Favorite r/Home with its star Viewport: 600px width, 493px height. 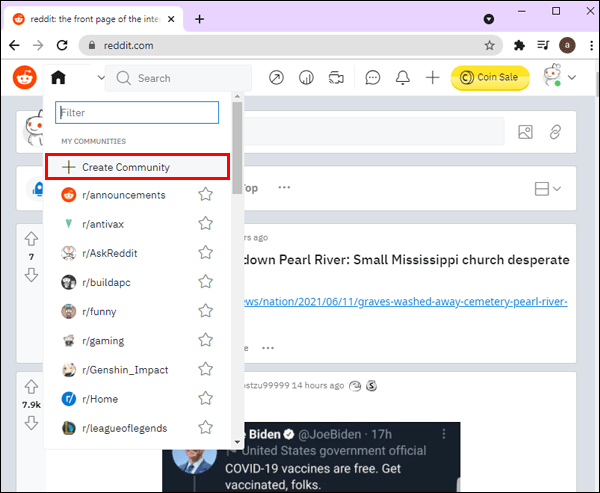click(x=205, y=398)
